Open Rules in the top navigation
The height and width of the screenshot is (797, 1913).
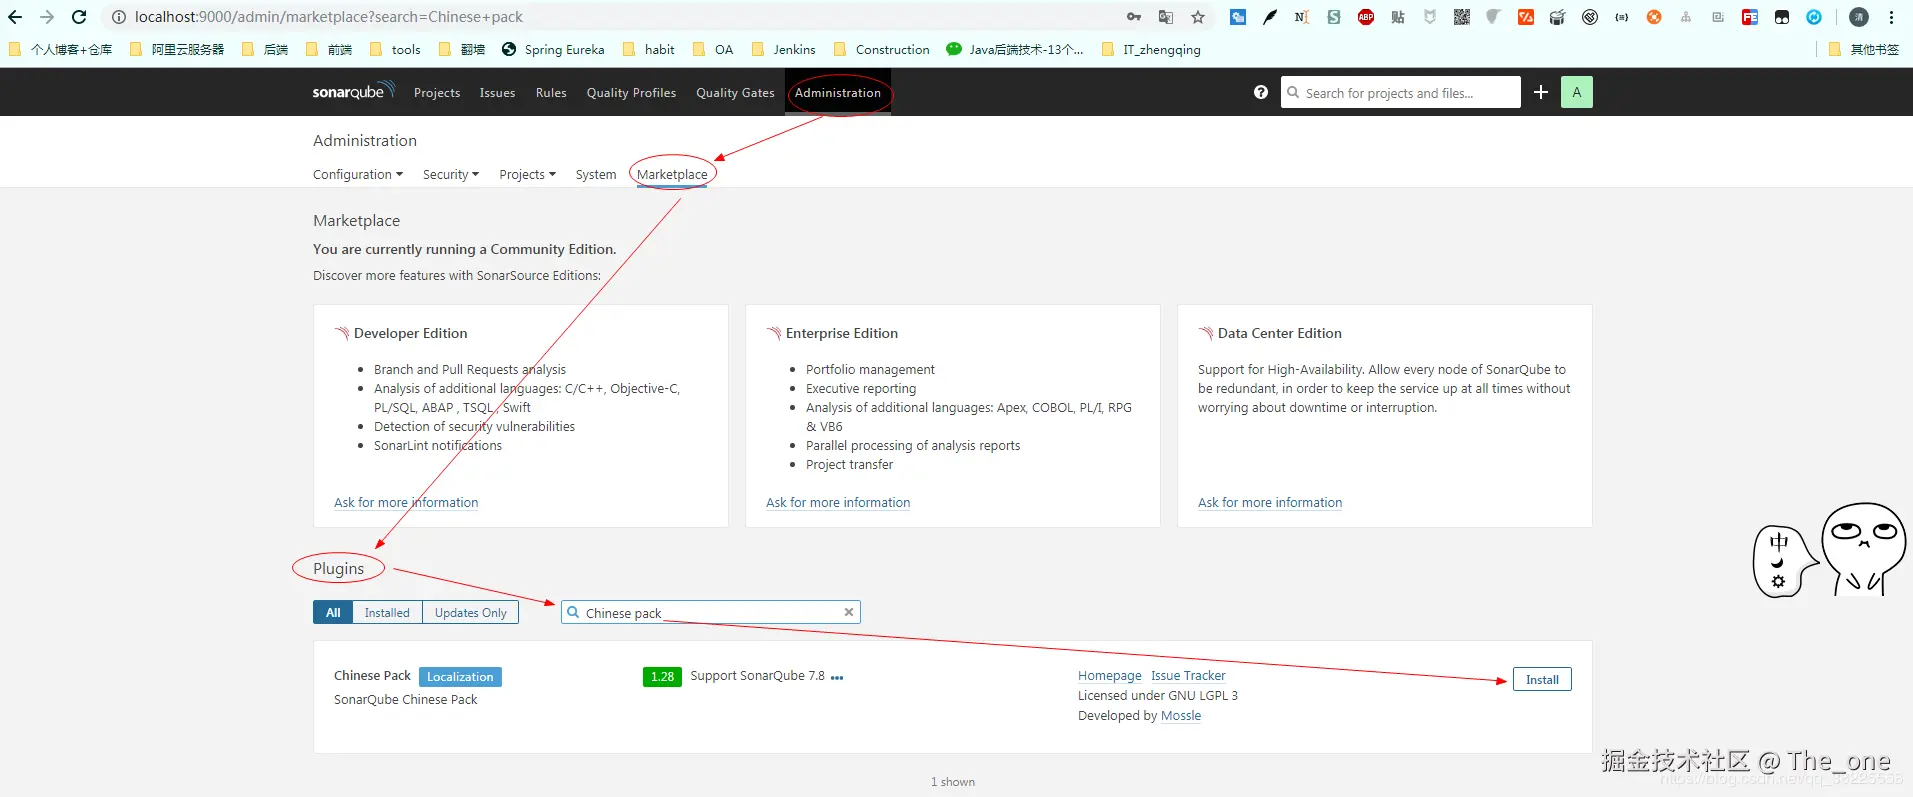click(x=551, y=92)
